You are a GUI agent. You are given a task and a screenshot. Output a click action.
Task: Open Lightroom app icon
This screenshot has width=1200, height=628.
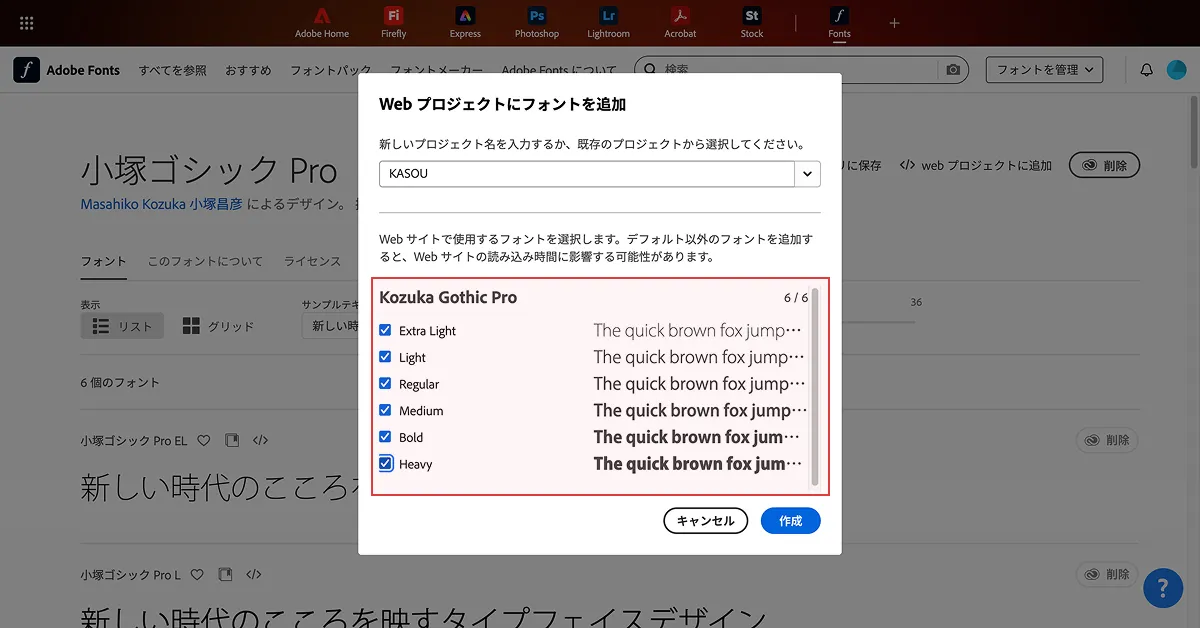point(608,17)
